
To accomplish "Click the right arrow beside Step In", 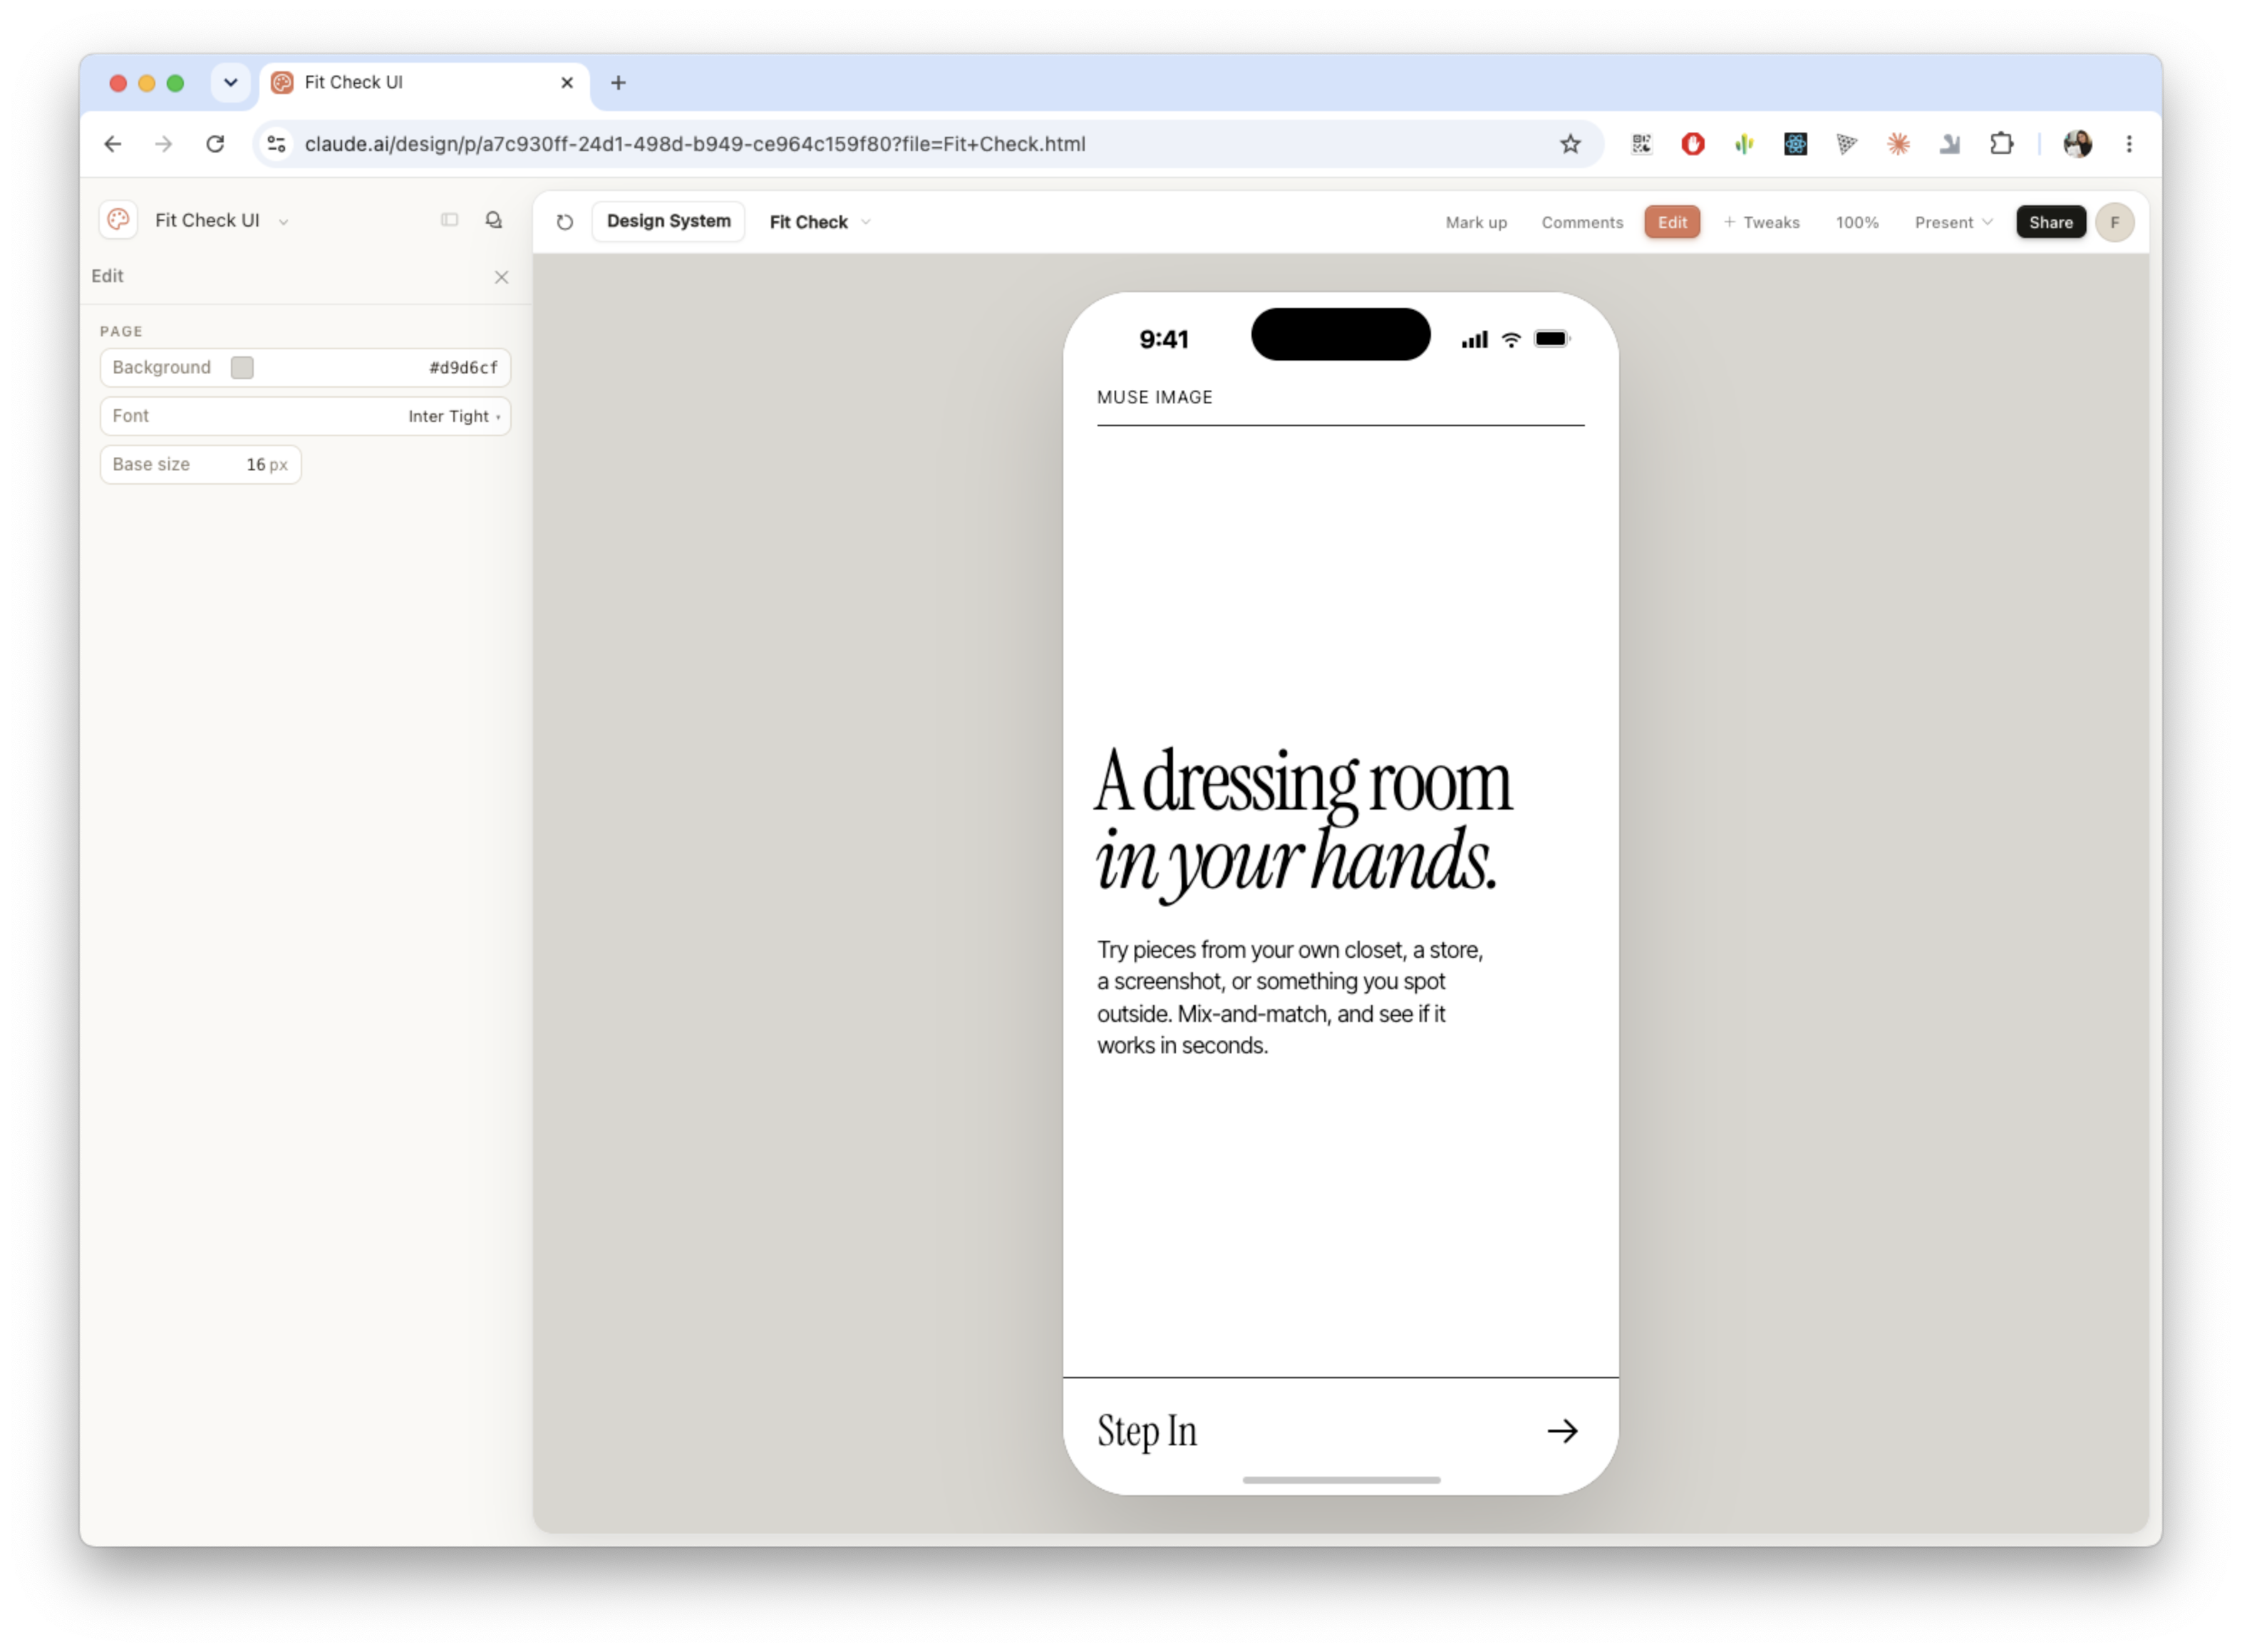I will pyautogui.click(x=1562, y=1431).
